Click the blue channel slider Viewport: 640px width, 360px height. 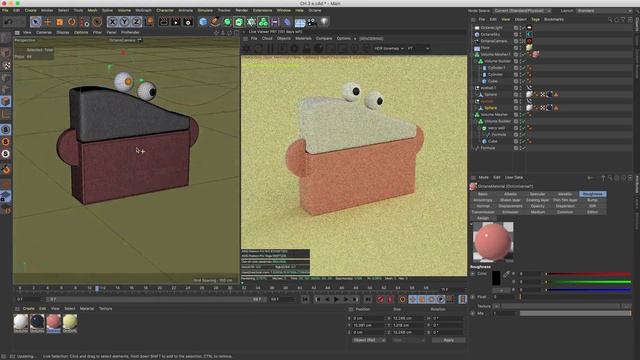click(x=588, y=290)
